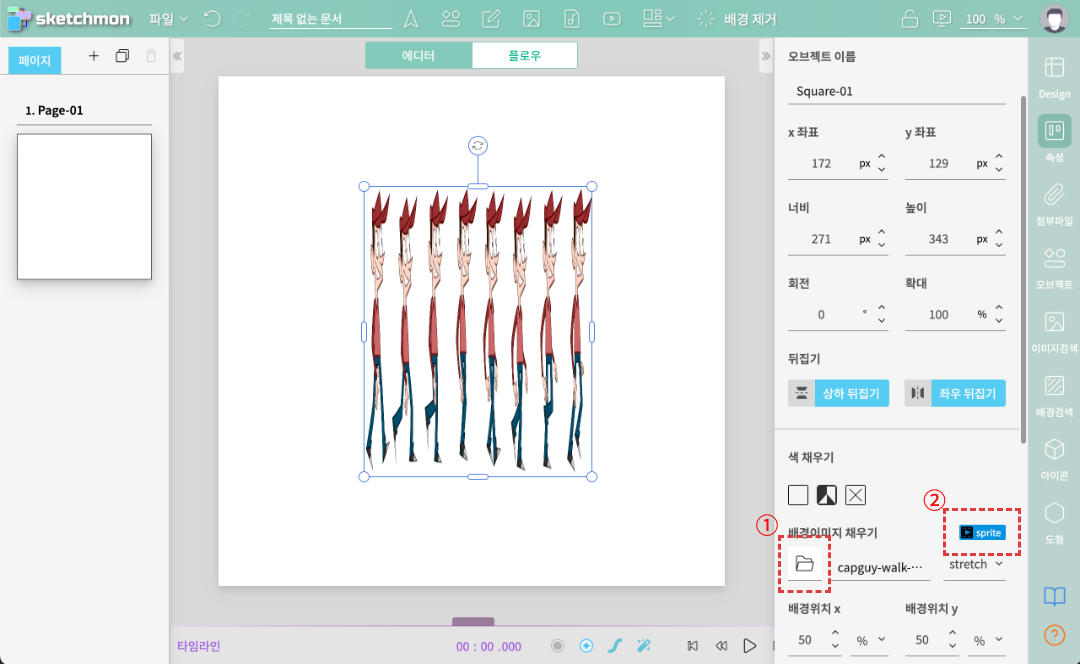
Task: Redo the last action
Action: tap(241, 19)
